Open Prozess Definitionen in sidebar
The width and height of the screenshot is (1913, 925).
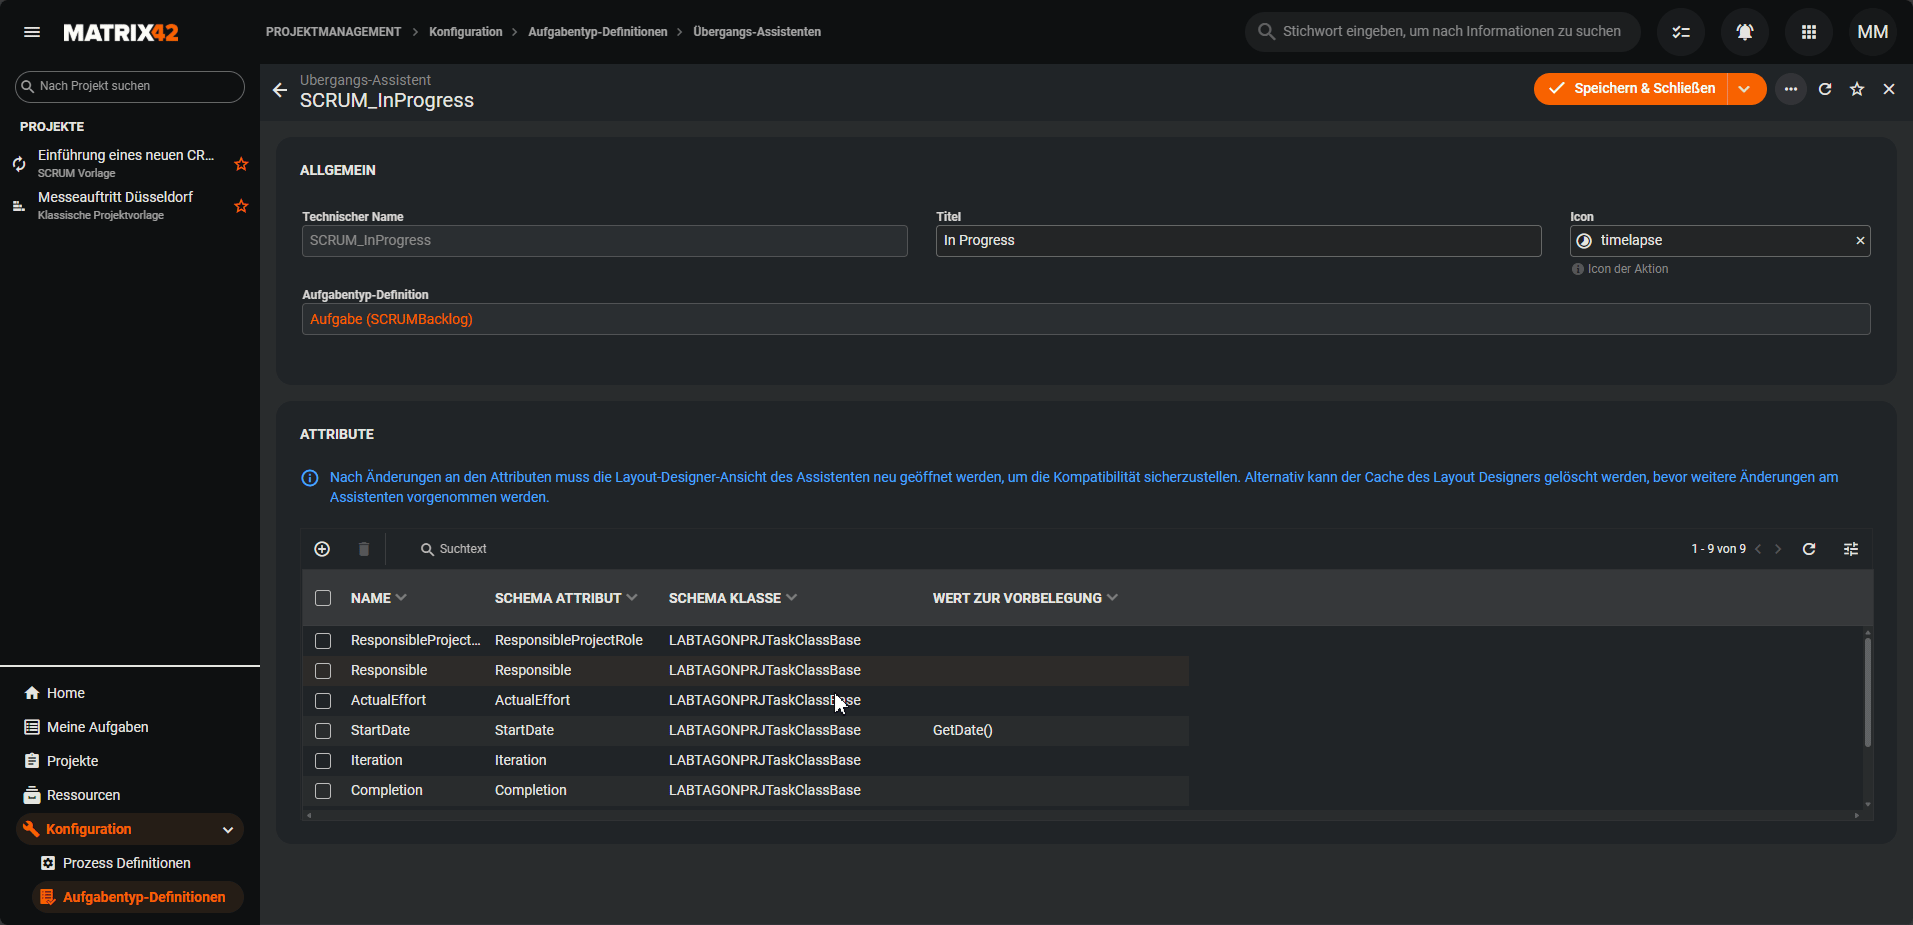(126, 863)
